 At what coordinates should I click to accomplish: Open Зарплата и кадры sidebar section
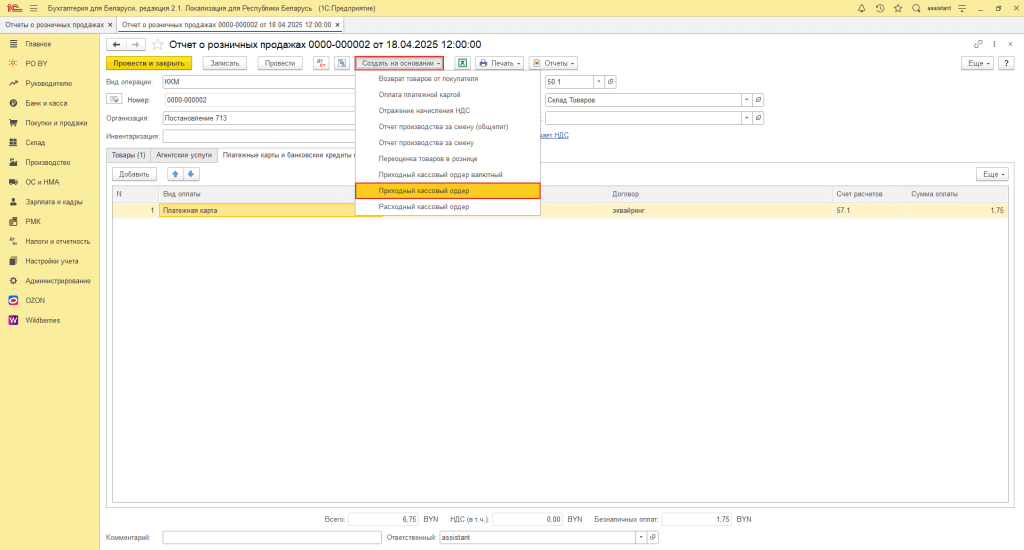54,202
